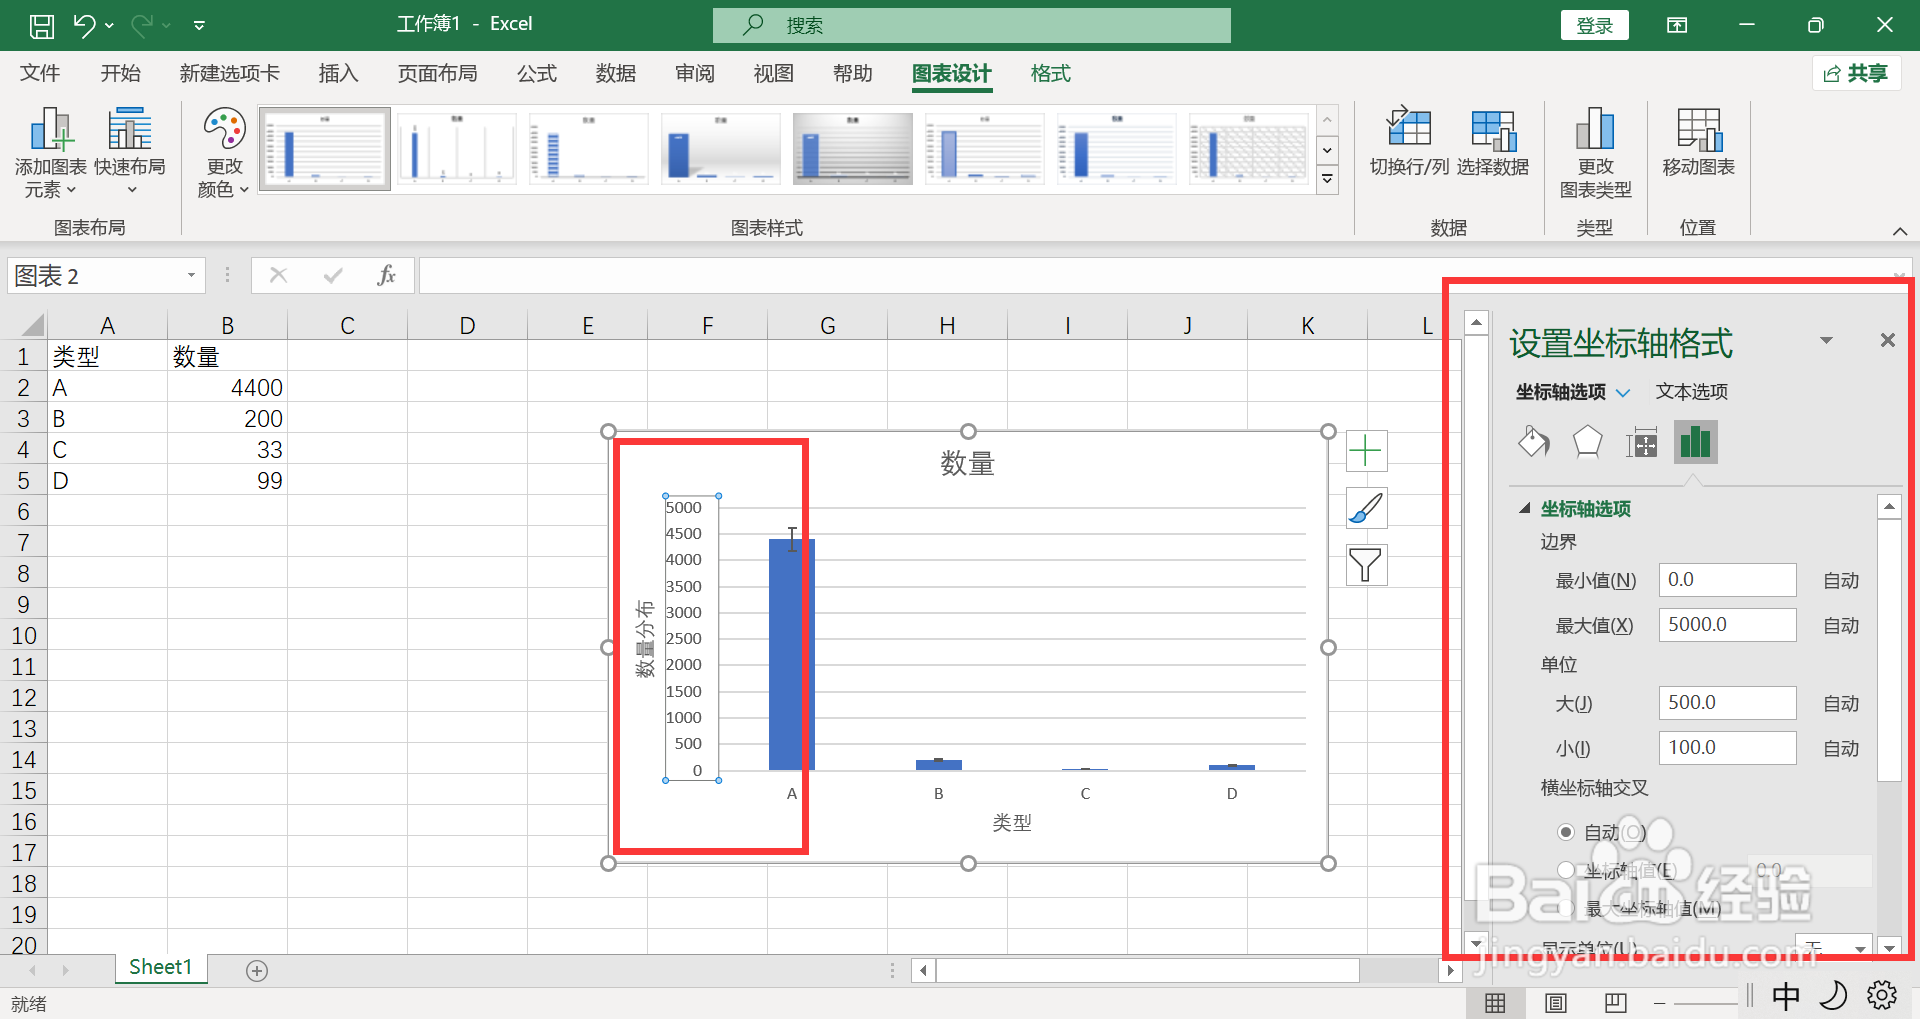This screenshot has height=1019, width=1920.
Task: Switch to Page Break Preview icon
Action: click(1615, 1003)
